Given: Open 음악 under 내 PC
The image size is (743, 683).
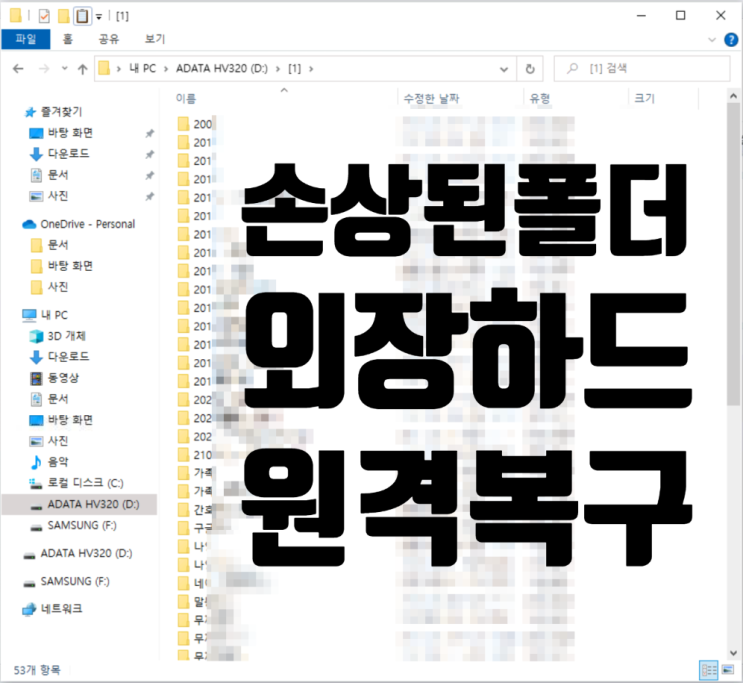Looking at the screenshot, I should coord(58,462).
